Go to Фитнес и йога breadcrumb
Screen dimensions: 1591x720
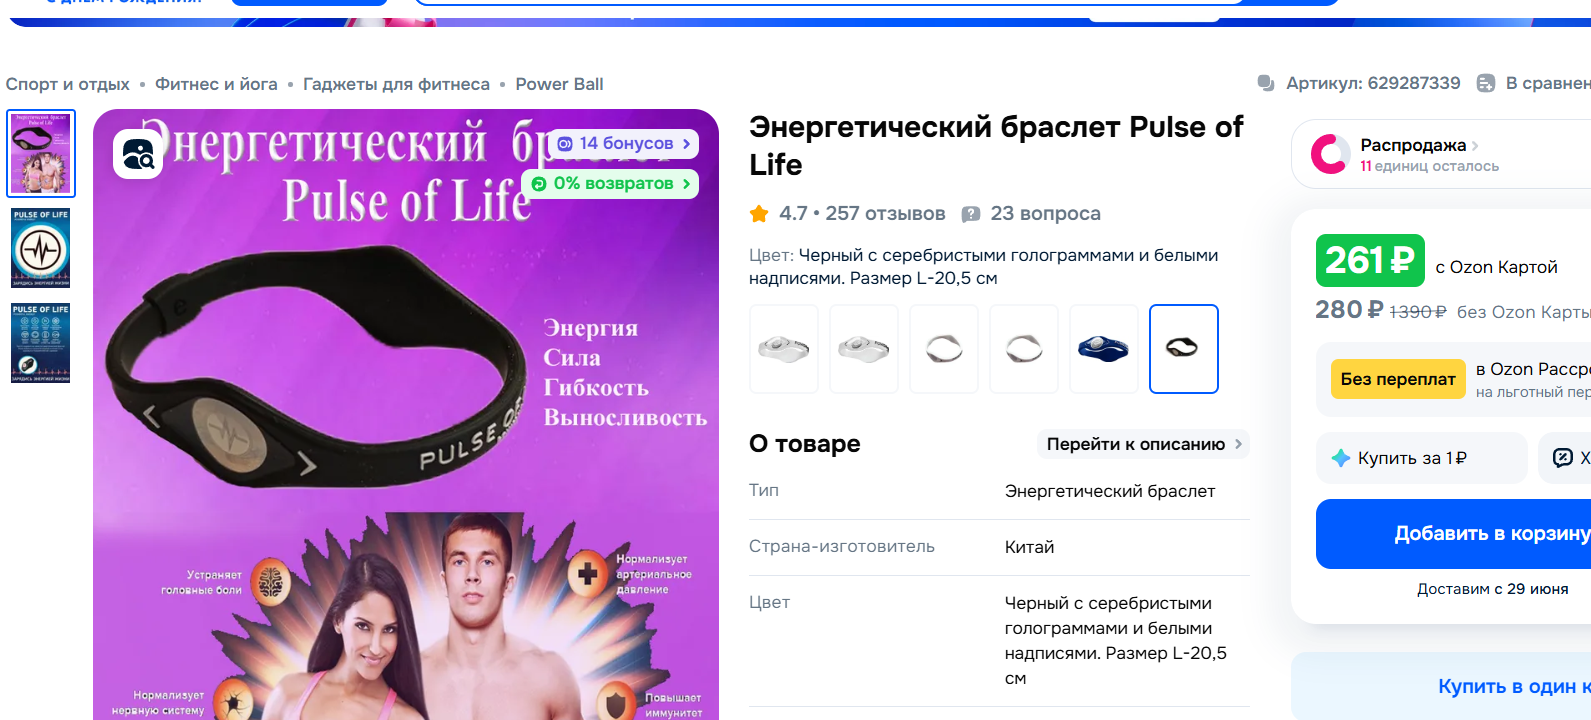tap(216, 84)
